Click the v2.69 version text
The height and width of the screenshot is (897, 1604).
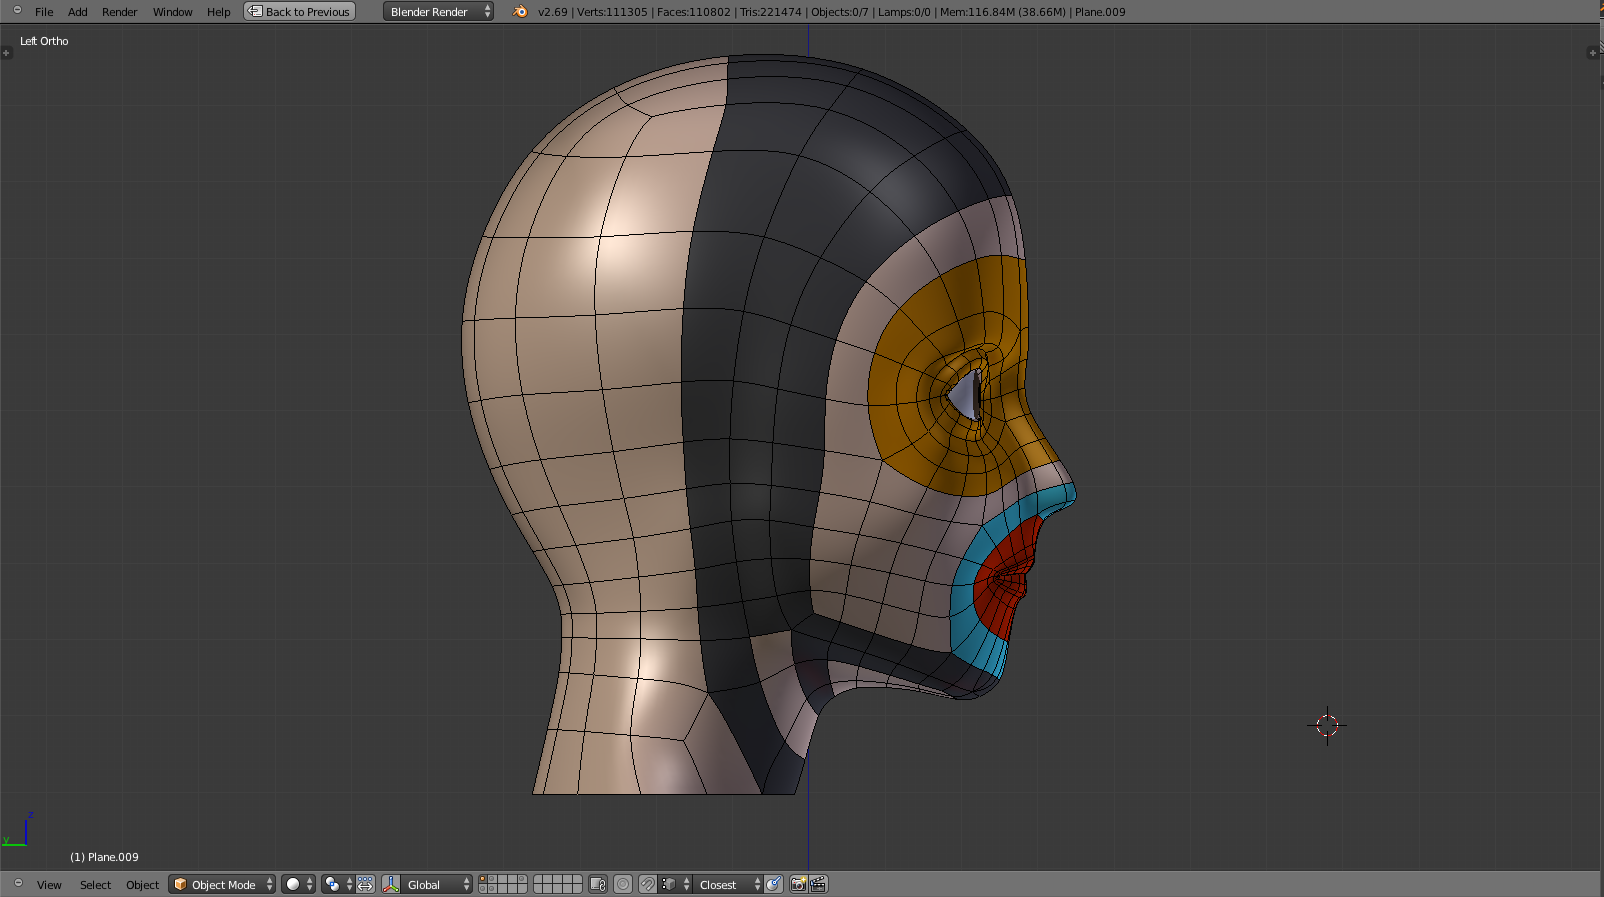pyautogui.click(x=552, y=12)
